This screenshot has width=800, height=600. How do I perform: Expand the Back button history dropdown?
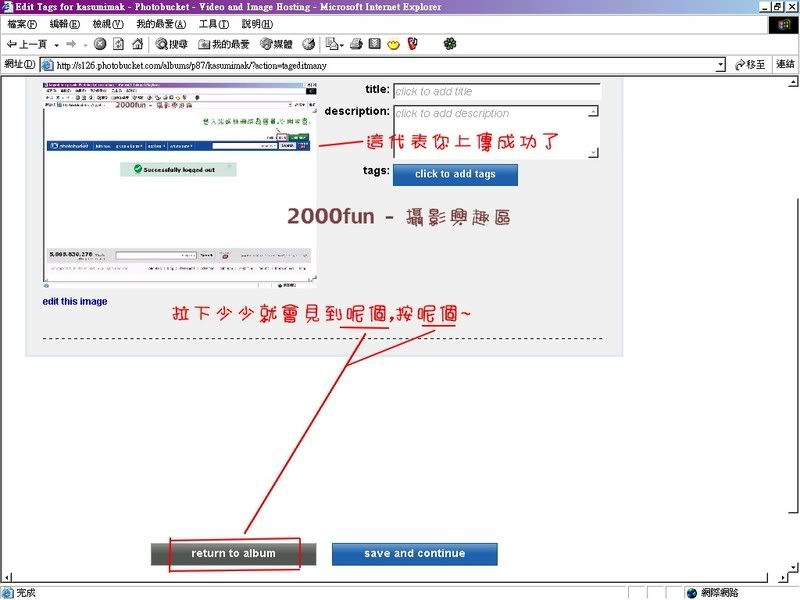(57, 44)
